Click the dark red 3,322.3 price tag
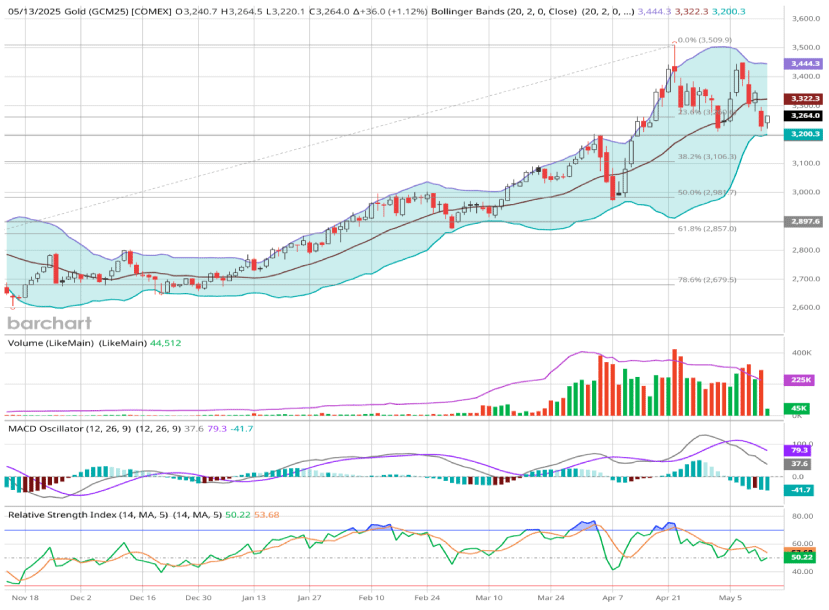Screen dimensions: 829x610 click(804, 99)
